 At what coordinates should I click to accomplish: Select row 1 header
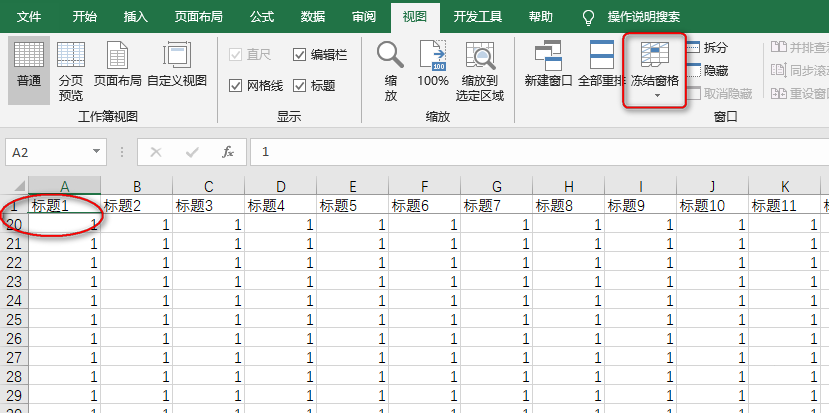(x=14, y=205)
